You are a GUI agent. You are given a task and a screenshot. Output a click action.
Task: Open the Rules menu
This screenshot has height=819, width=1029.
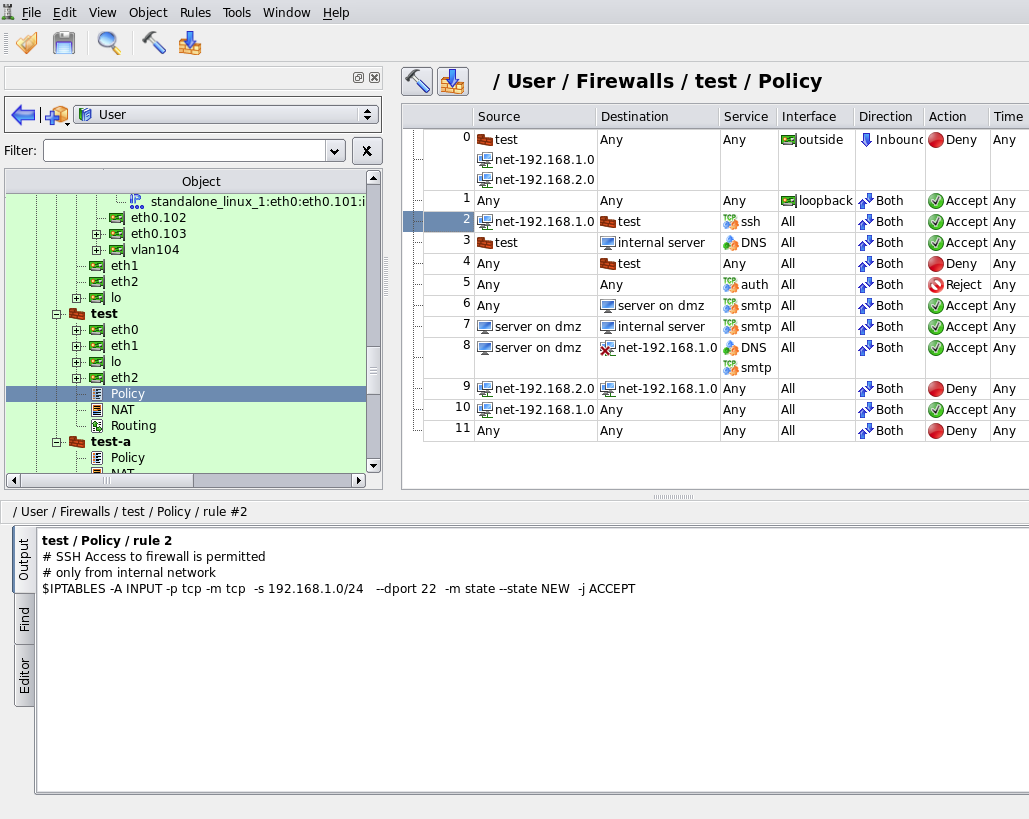coord(196,12)
